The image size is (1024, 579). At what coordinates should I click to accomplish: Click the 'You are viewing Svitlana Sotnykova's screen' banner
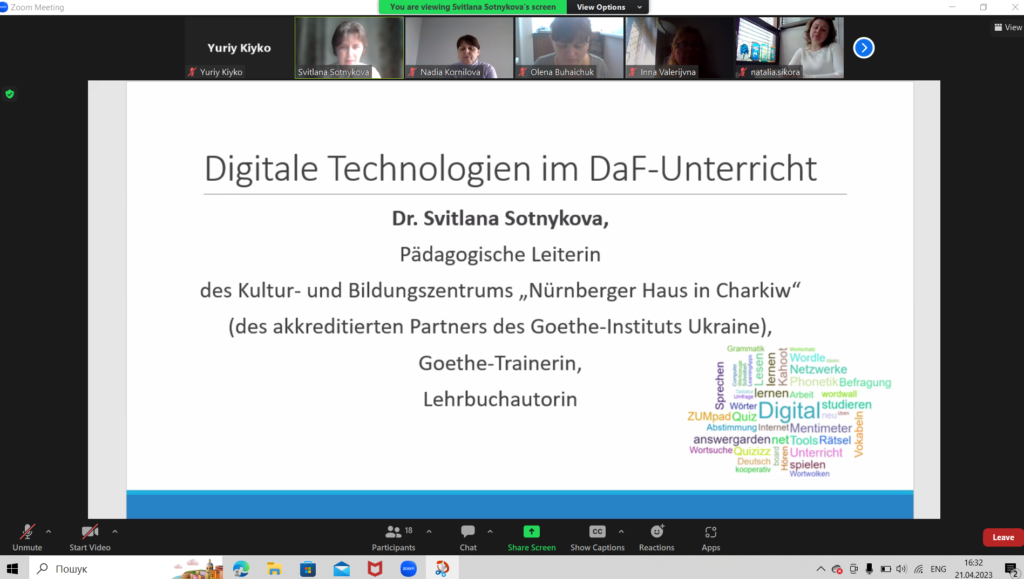473,7
